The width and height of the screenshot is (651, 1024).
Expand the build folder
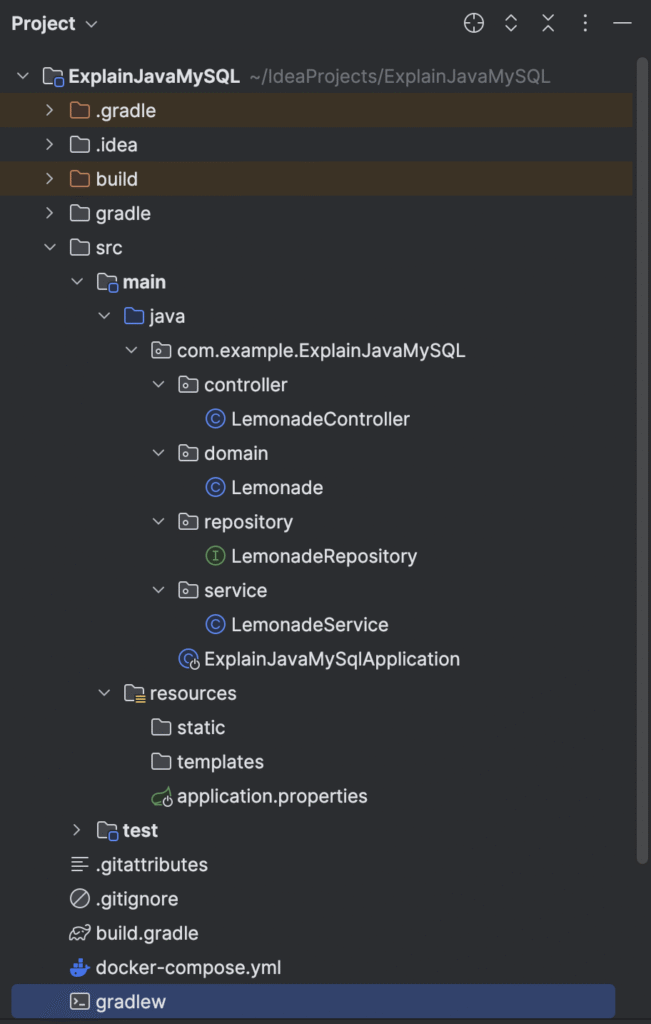click(50, 179)
